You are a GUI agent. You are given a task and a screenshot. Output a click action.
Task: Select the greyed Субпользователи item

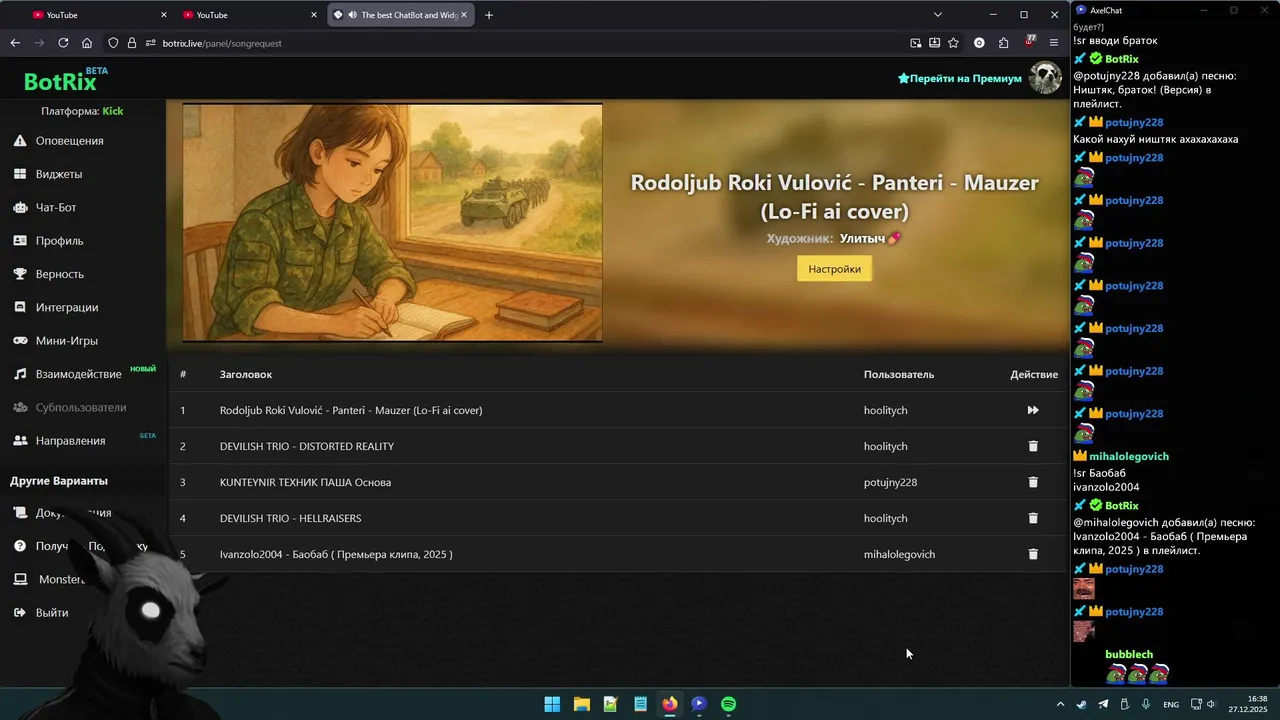click(80, 408)
